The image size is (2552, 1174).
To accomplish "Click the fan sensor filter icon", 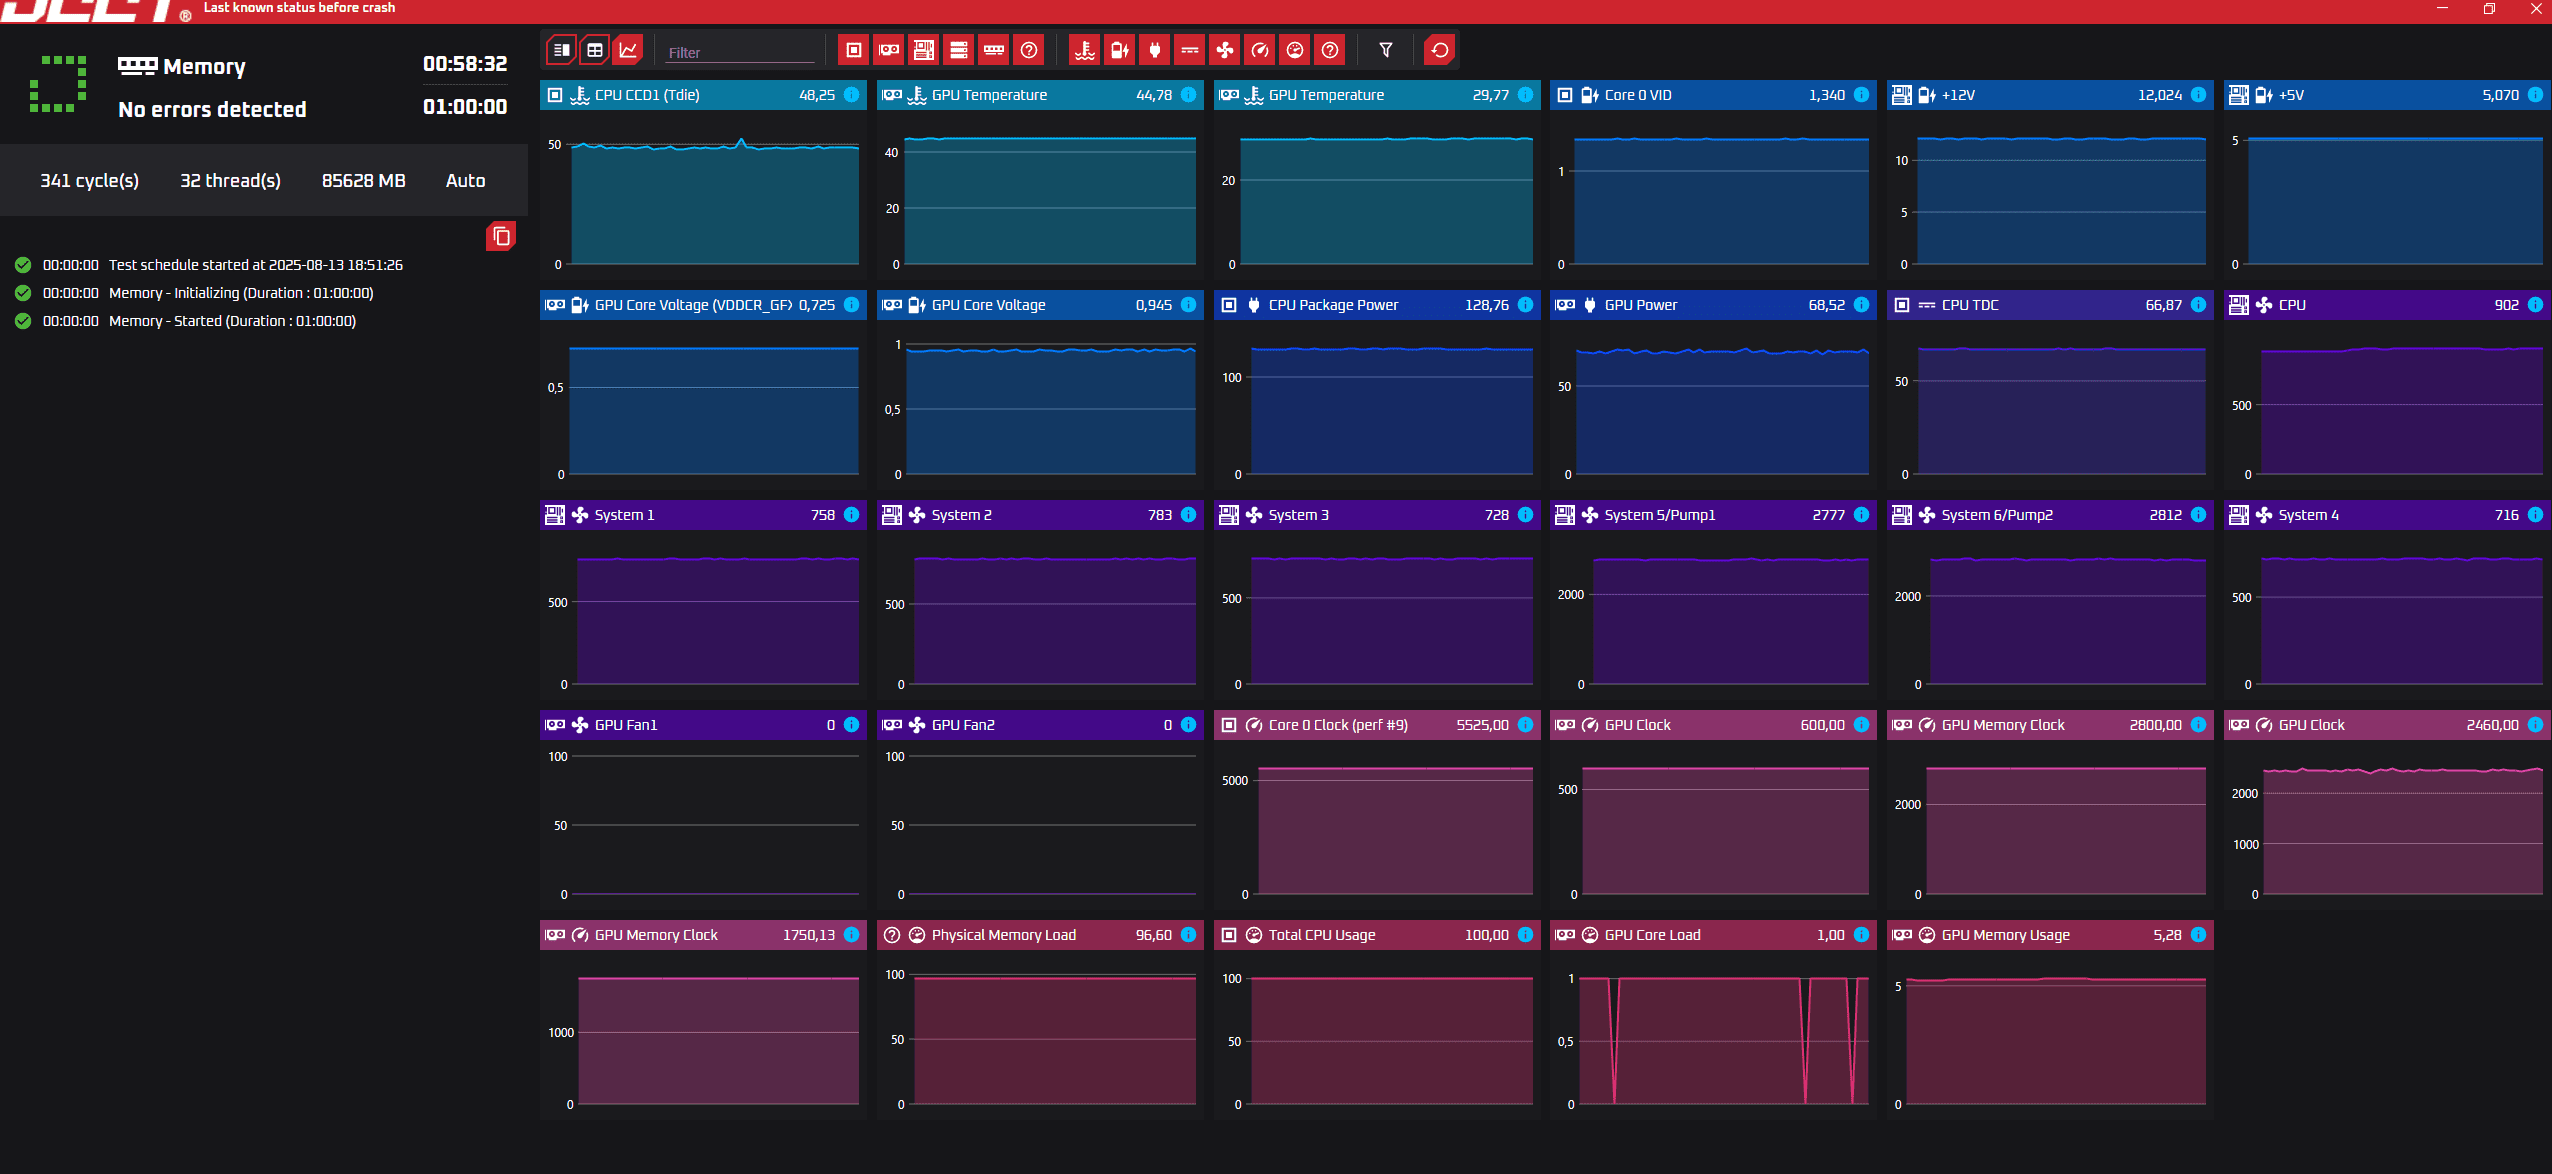I will (x=1224, y=50).
